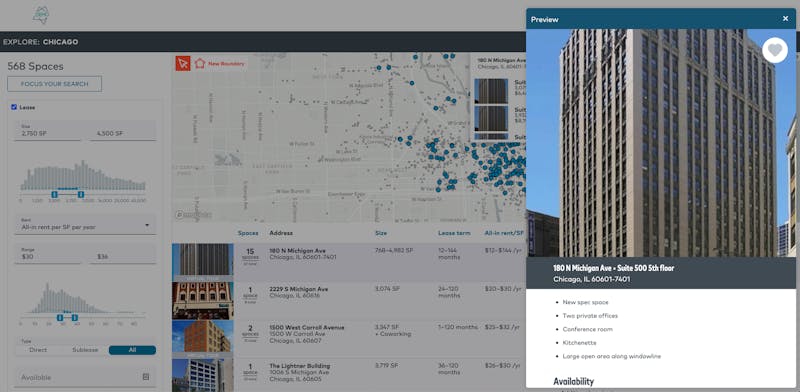800x392 pixels.
Task: Open the 180 N Michigan Ave listing thumbnail
Action: (x=203, y=262)
